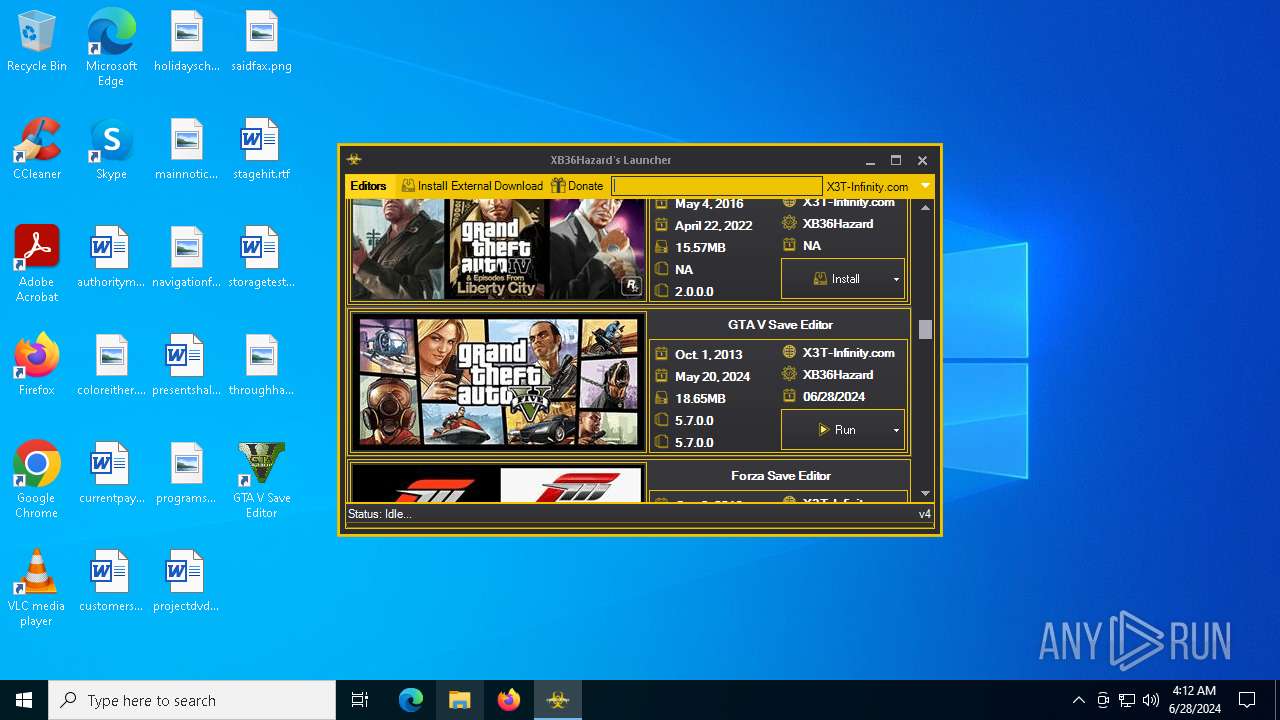Image resolution: width=1280 pixels, height=720 pixels.
Task: Click globe icon beside X3T-Infinity.com in GTA V
Action: tap(789, 352)
